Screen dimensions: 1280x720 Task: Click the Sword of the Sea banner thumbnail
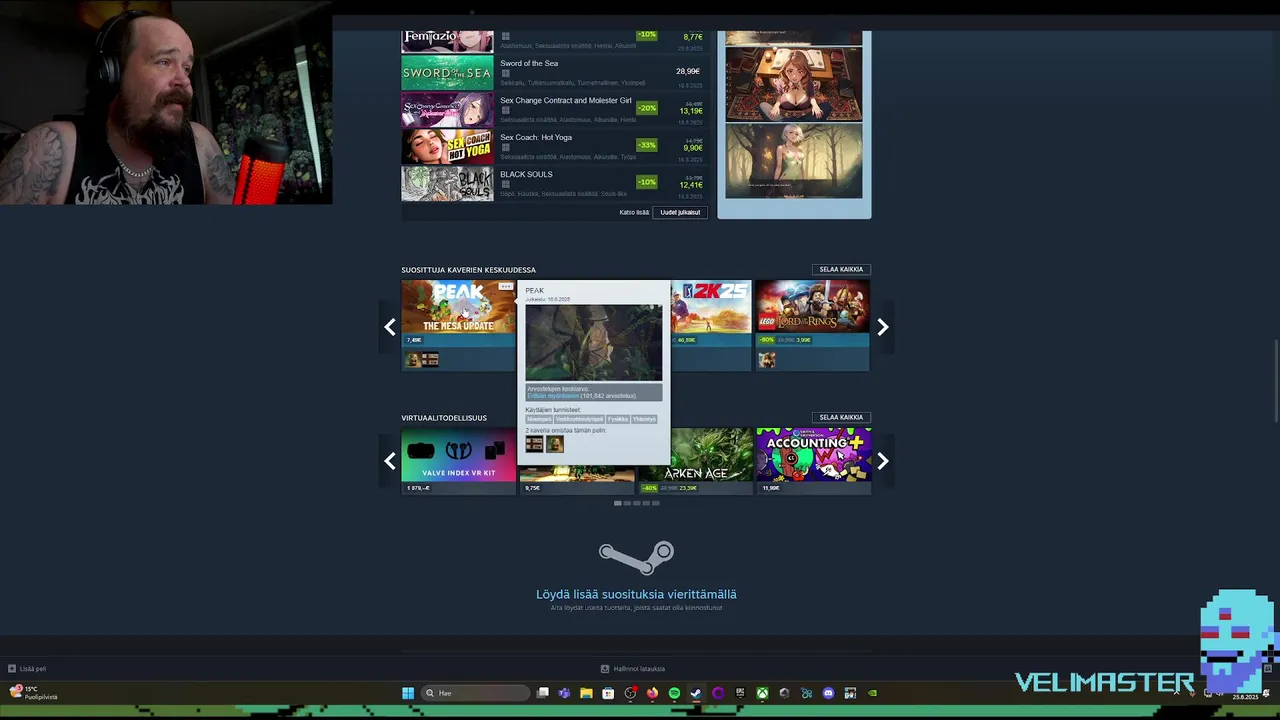pyautogui.click(x=447, y=73)
